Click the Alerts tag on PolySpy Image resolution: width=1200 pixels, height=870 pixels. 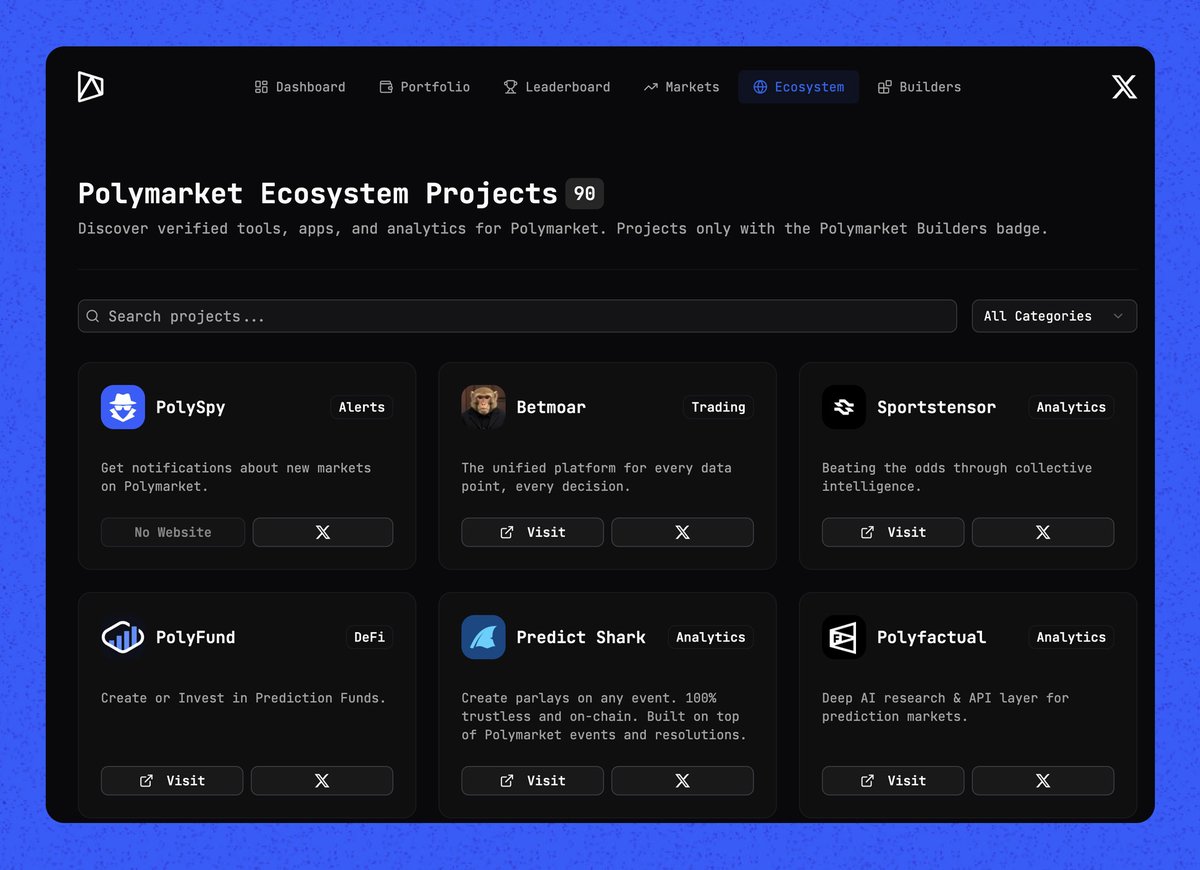pyautogui.click(x=362, y=407)
